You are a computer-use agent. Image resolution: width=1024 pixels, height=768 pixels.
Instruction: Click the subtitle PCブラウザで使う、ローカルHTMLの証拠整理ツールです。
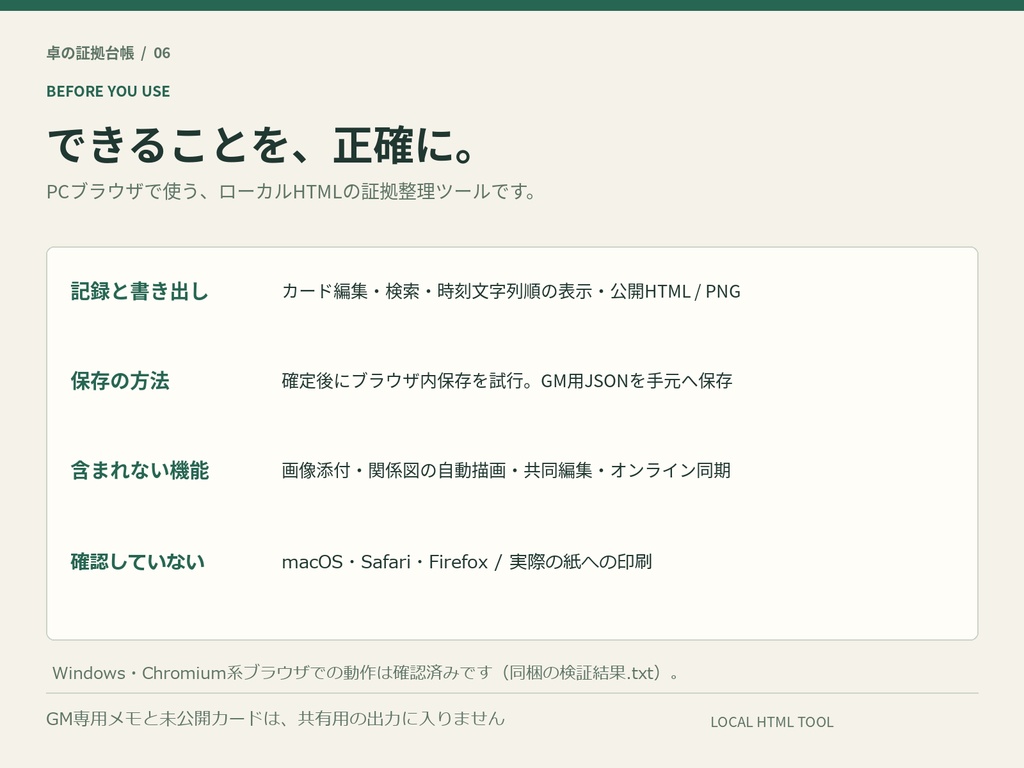coord(291,192)
